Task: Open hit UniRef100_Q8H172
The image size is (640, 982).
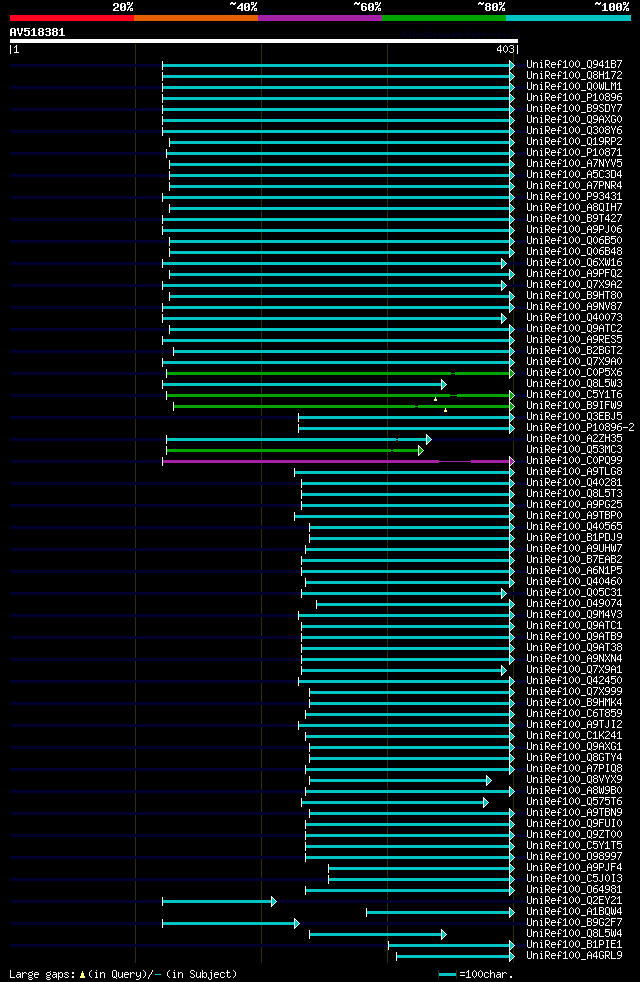Action: coord(574,76)
